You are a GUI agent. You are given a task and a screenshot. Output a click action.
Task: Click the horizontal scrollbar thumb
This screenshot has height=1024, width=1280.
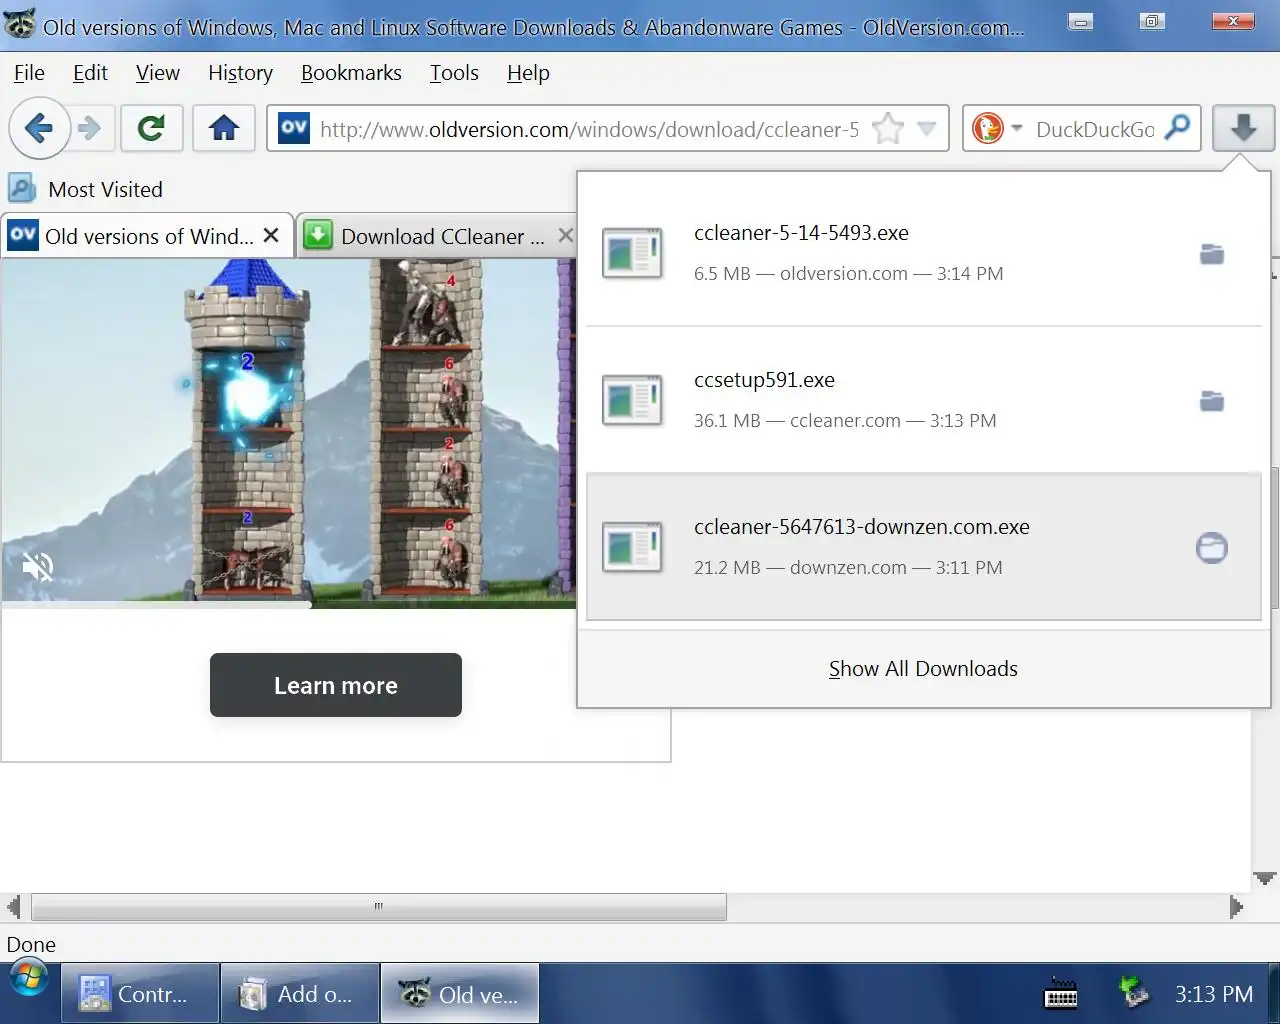pos(379,907)
